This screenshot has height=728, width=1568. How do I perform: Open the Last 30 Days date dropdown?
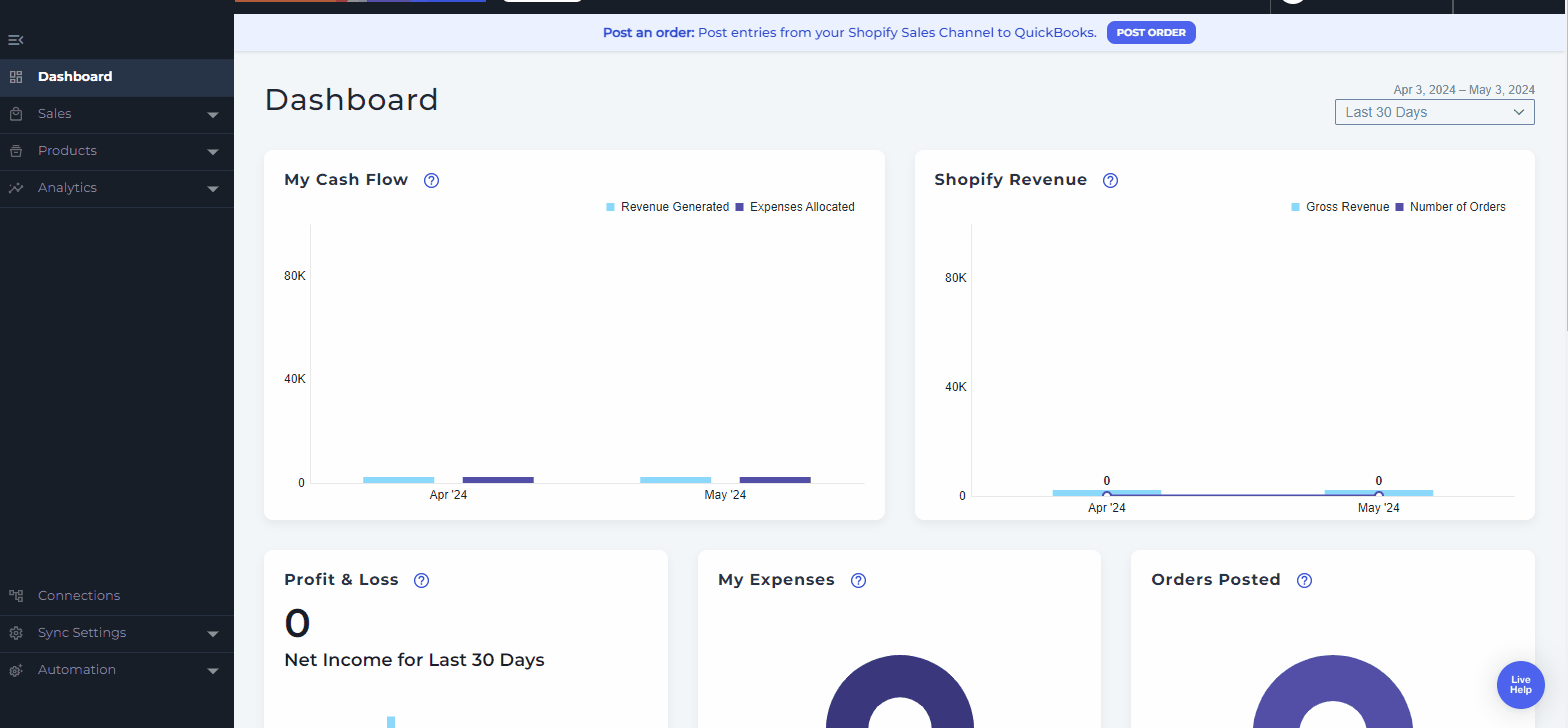click(x=1434, y=112)
